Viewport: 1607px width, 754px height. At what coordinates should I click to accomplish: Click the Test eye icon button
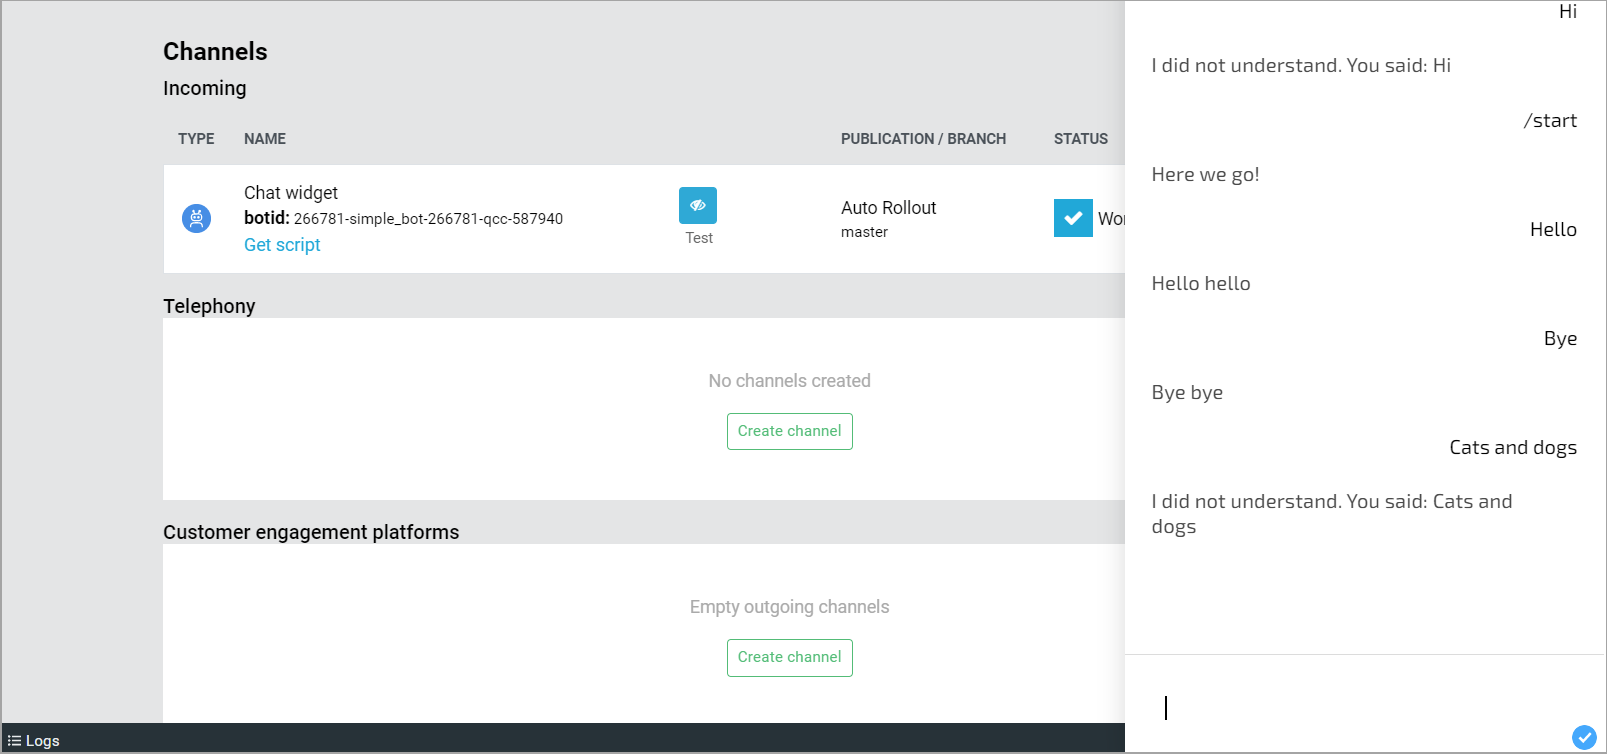coord(698,205)
